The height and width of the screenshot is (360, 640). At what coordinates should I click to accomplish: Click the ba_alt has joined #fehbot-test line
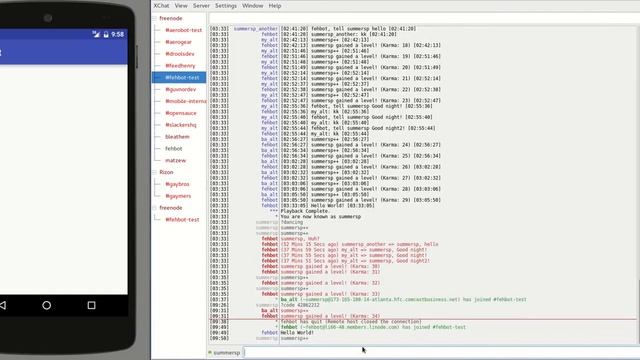point(404,300)
